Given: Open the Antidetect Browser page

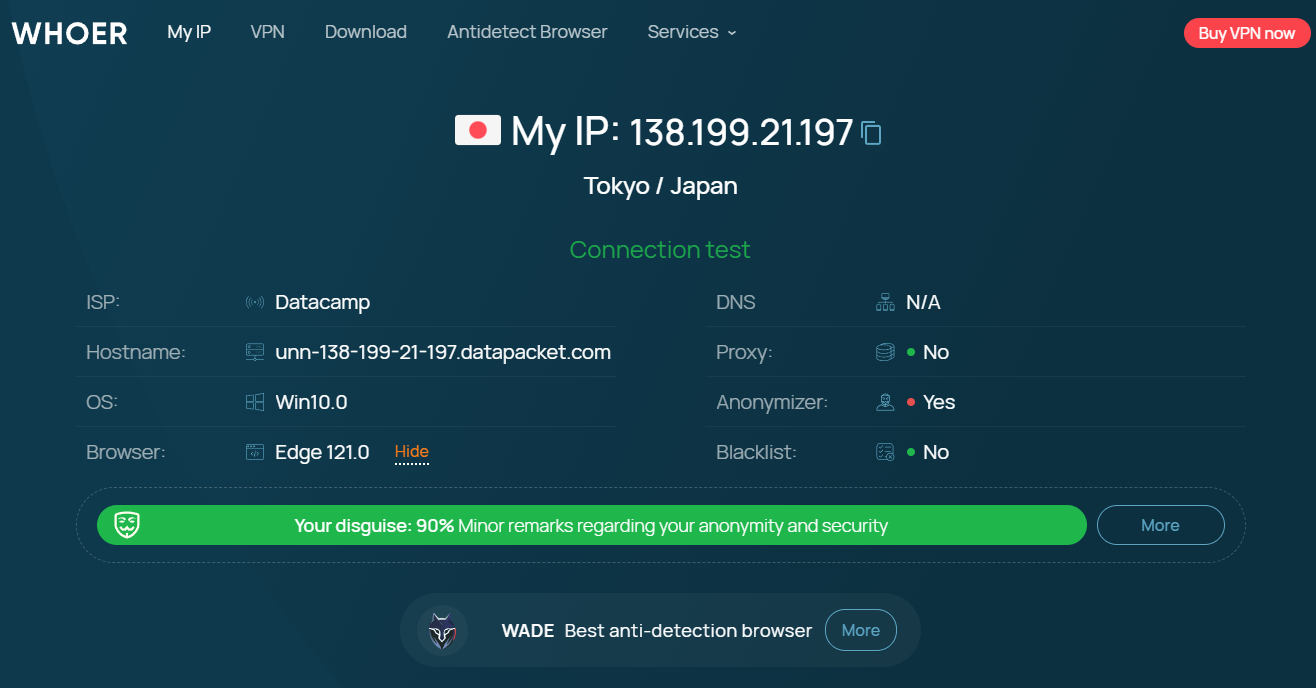Looking at the screenshot, I should click(x=527, y=32).
